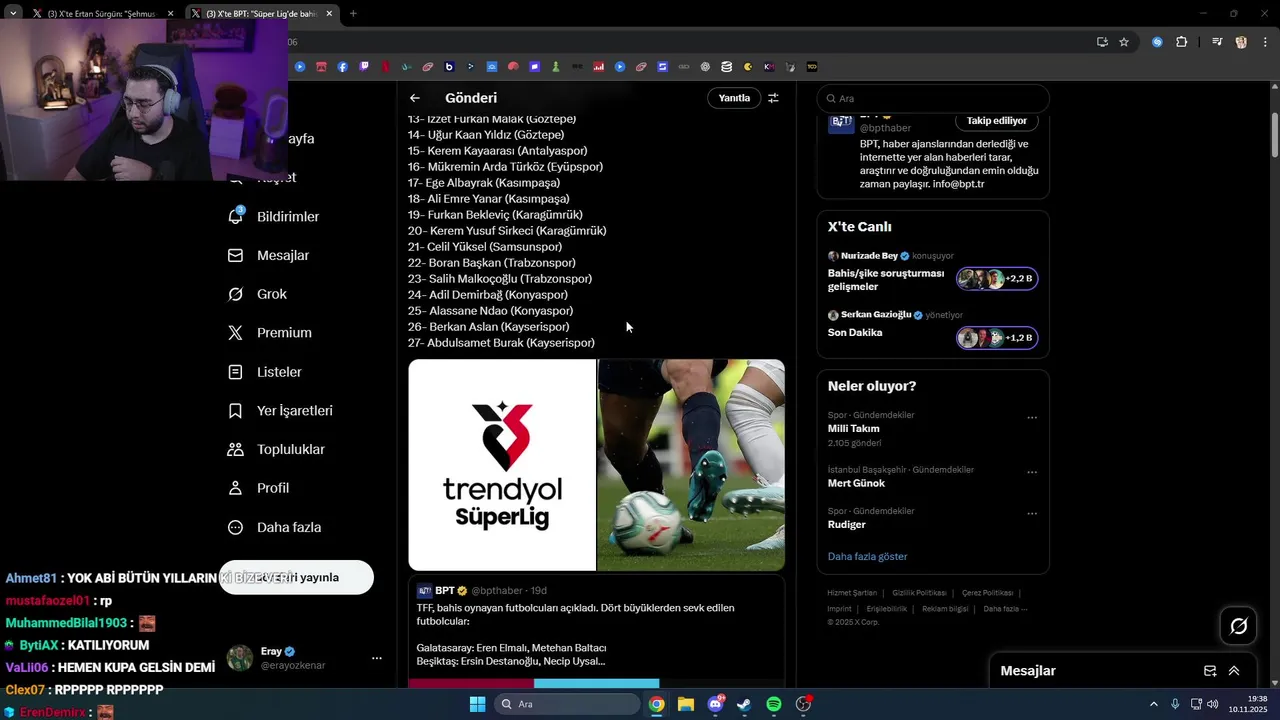Image resolution: width=1280 pixels, height=720 pixels.
Task: Open more options for Rudiger trend
Action: [1032, 514]
